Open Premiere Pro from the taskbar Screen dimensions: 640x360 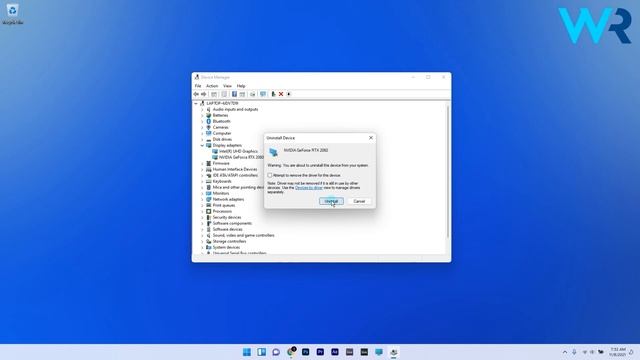pyautogui.click(x=320, y=352)
